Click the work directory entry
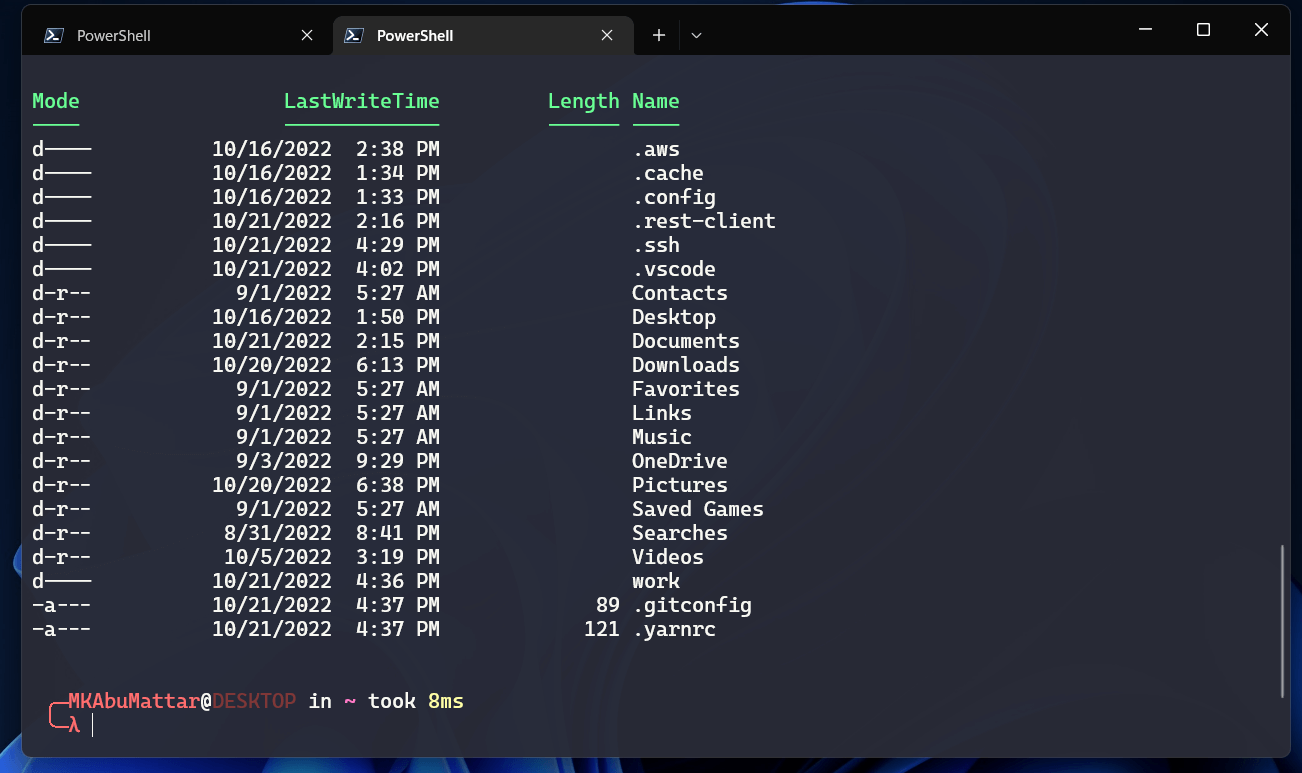 655,581
